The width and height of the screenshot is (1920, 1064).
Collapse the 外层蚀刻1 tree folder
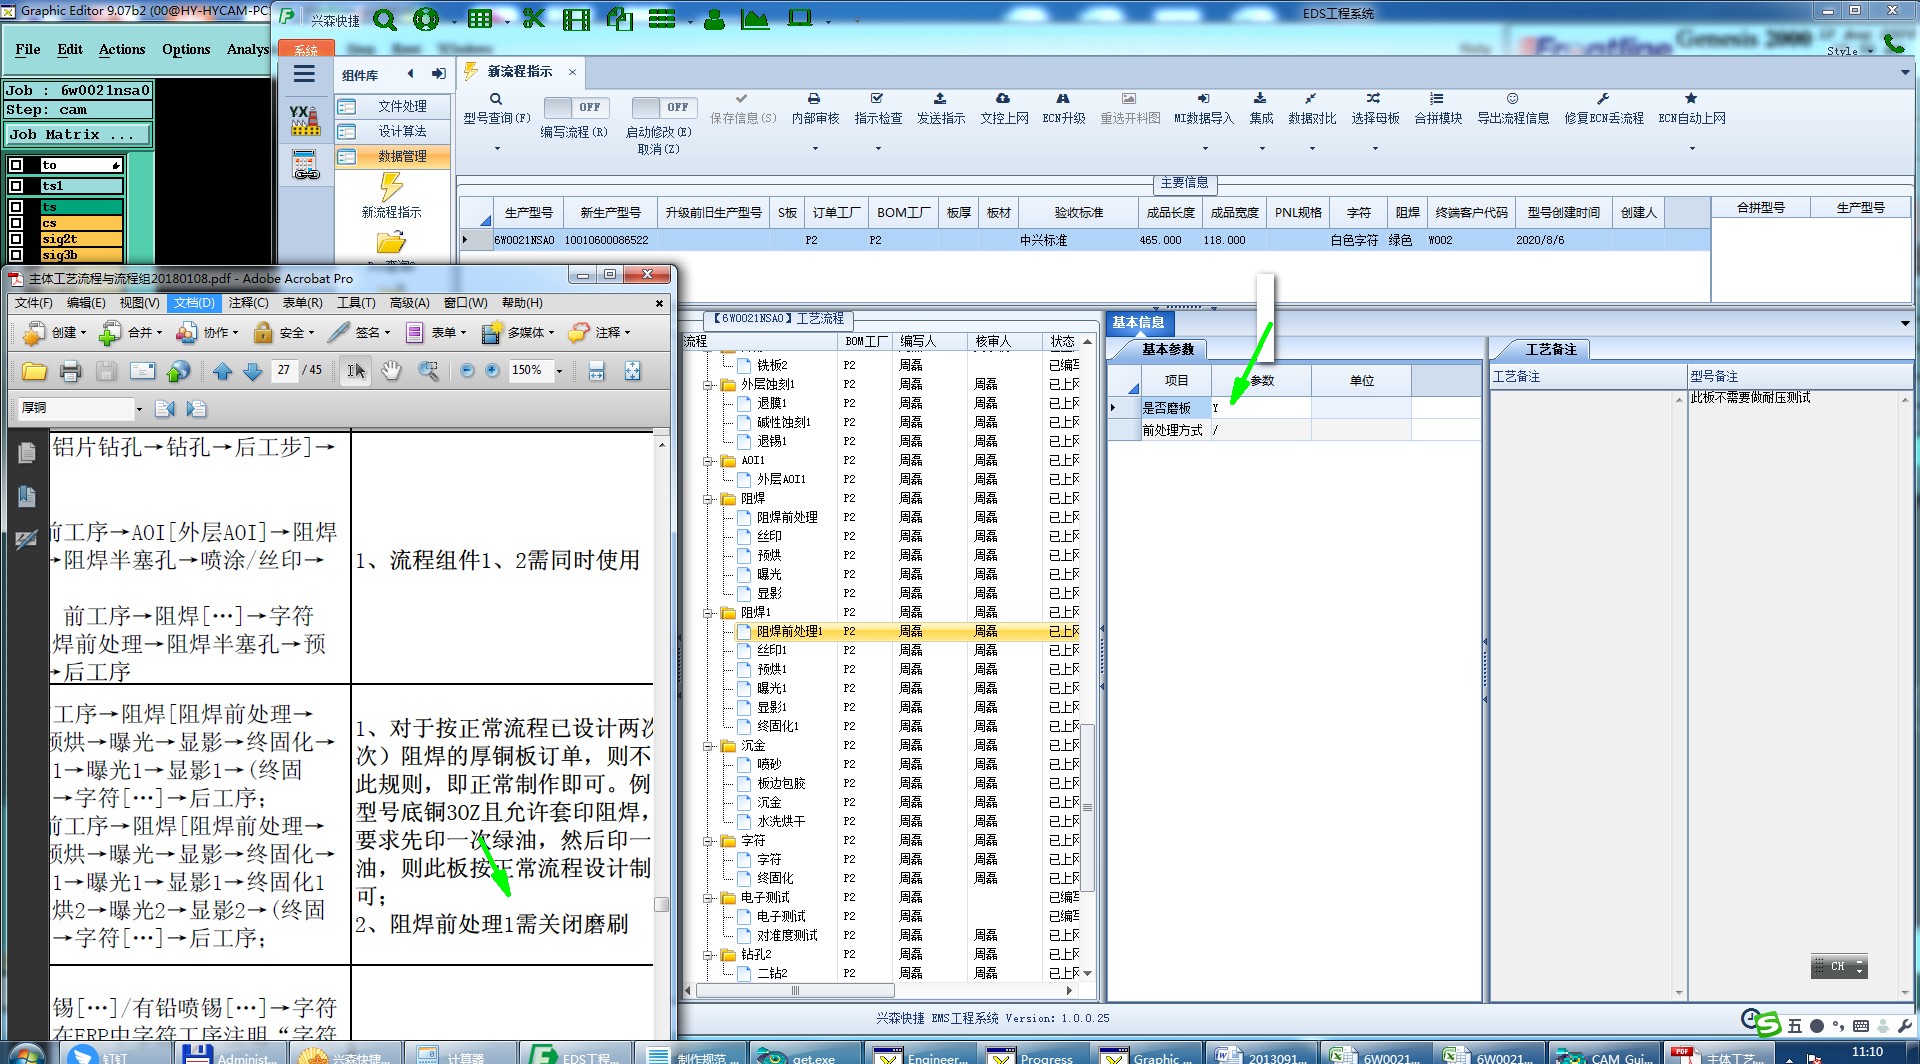708,384
